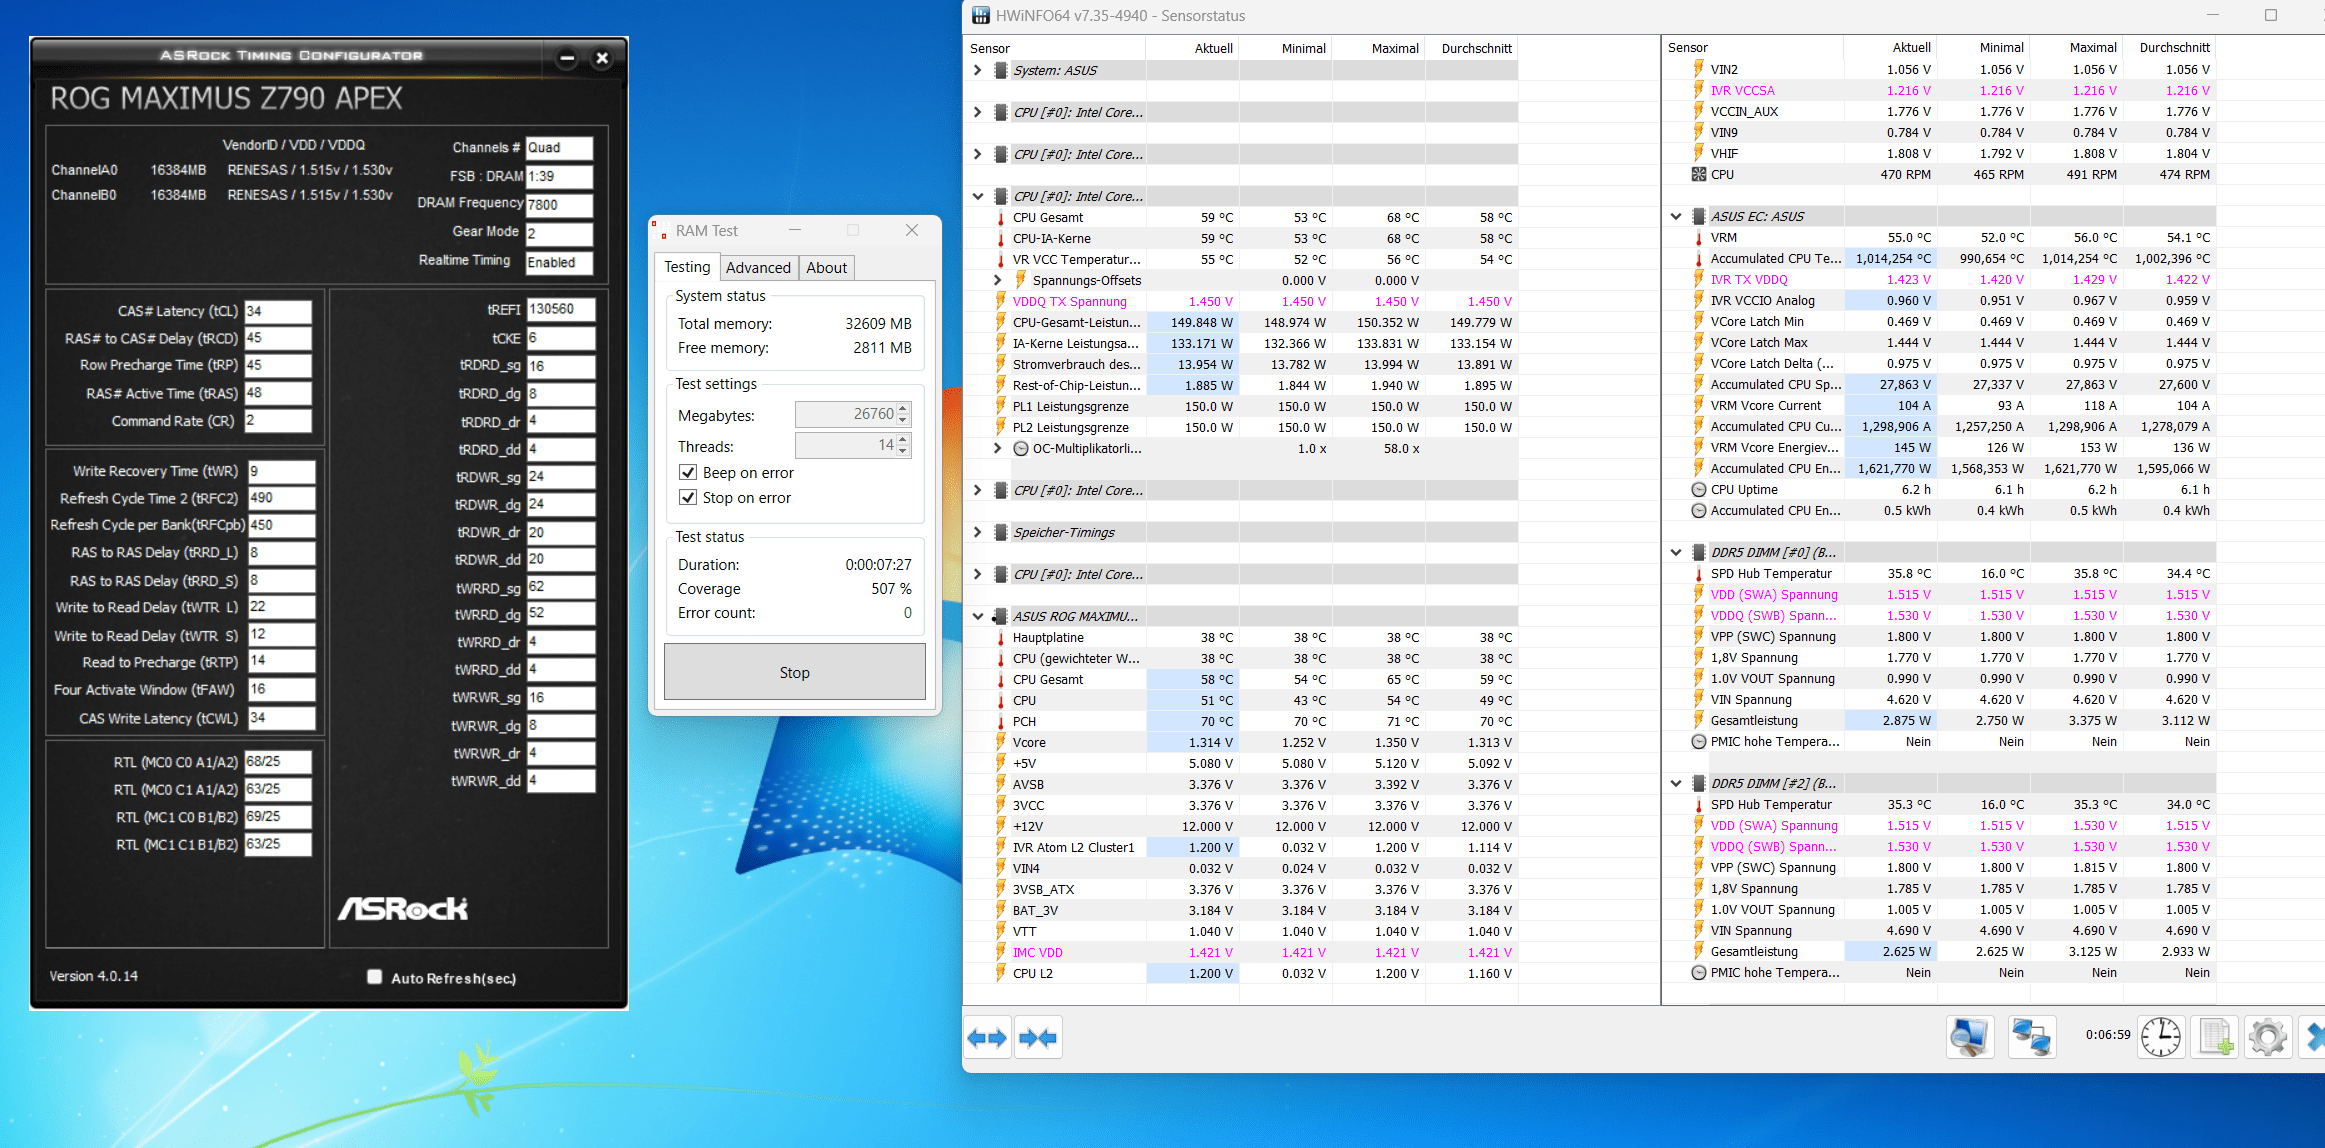Click lightning icon of IVR VCCSA row
Viewport: 2325px width, 1148px height.
[x=1699, y=90]
